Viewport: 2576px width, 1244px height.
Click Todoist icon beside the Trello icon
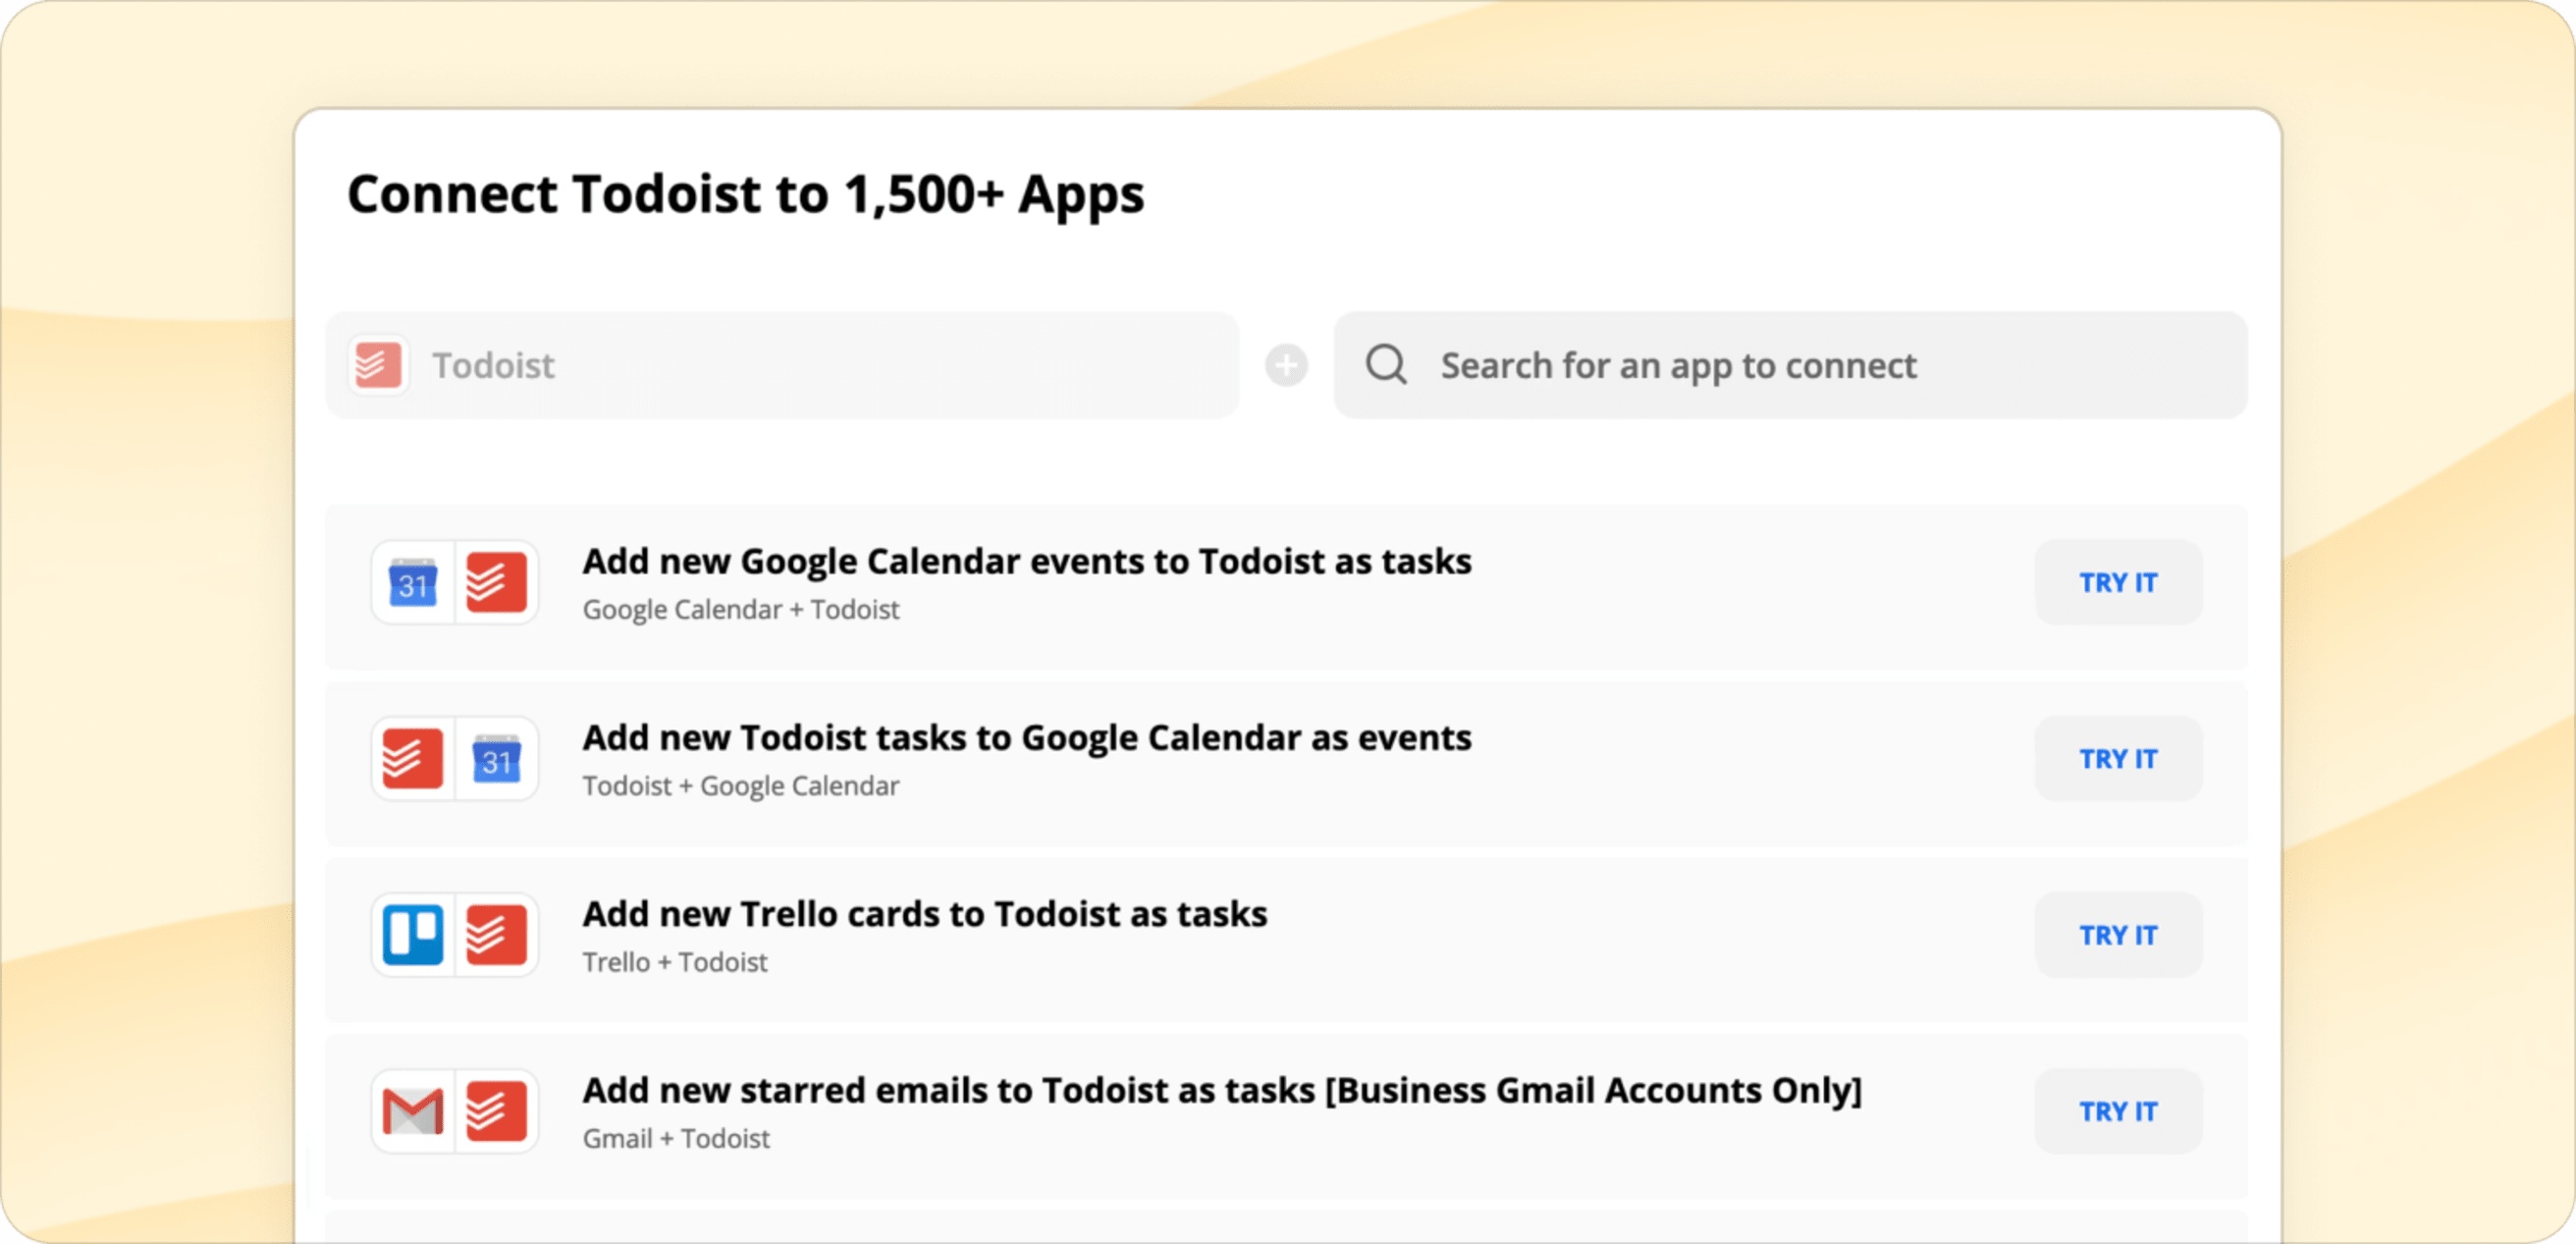coord(496,934)
